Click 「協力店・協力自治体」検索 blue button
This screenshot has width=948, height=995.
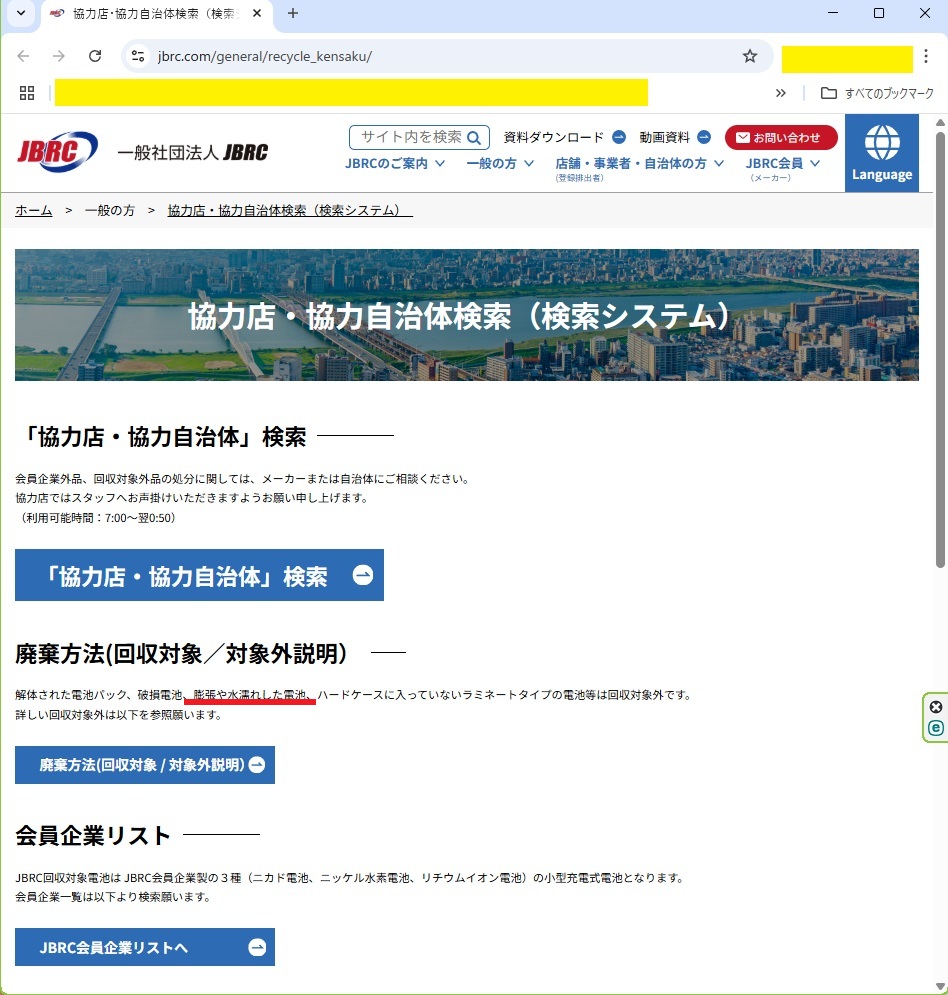pyautogui.click(x=199, y=576)
